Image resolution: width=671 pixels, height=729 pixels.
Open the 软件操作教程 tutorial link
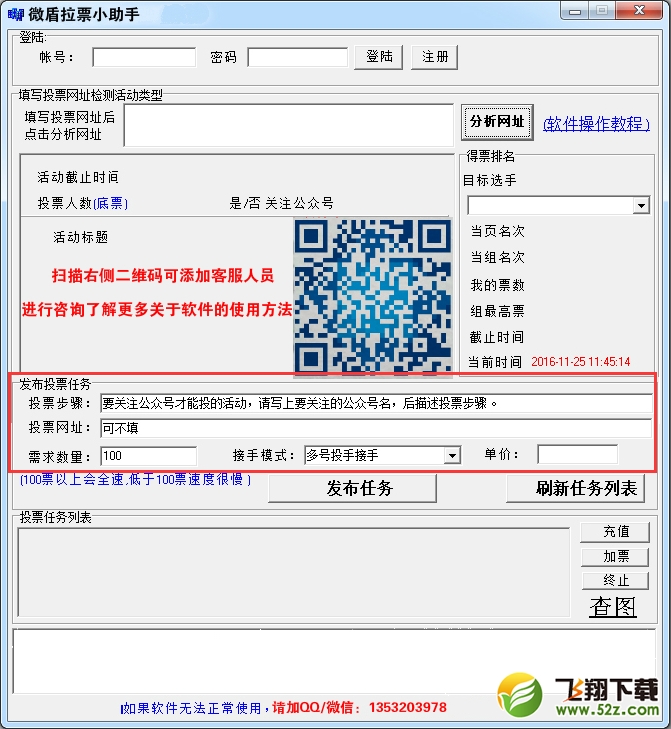596,124
